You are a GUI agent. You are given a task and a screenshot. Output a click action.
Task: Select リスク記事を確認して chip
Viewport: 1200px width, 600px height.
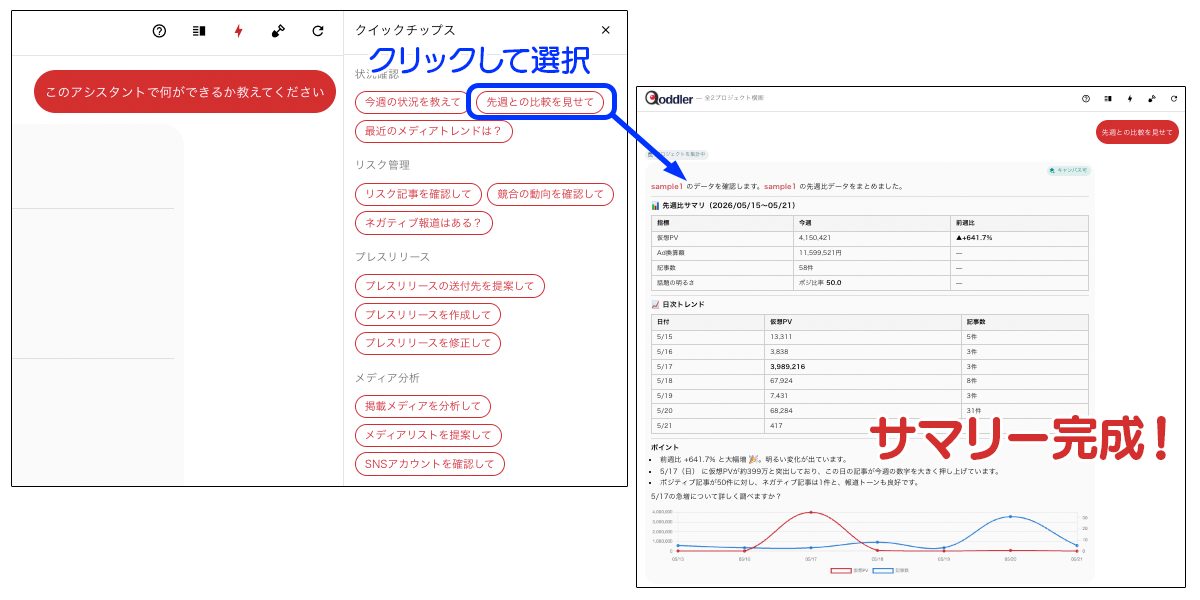418,194
